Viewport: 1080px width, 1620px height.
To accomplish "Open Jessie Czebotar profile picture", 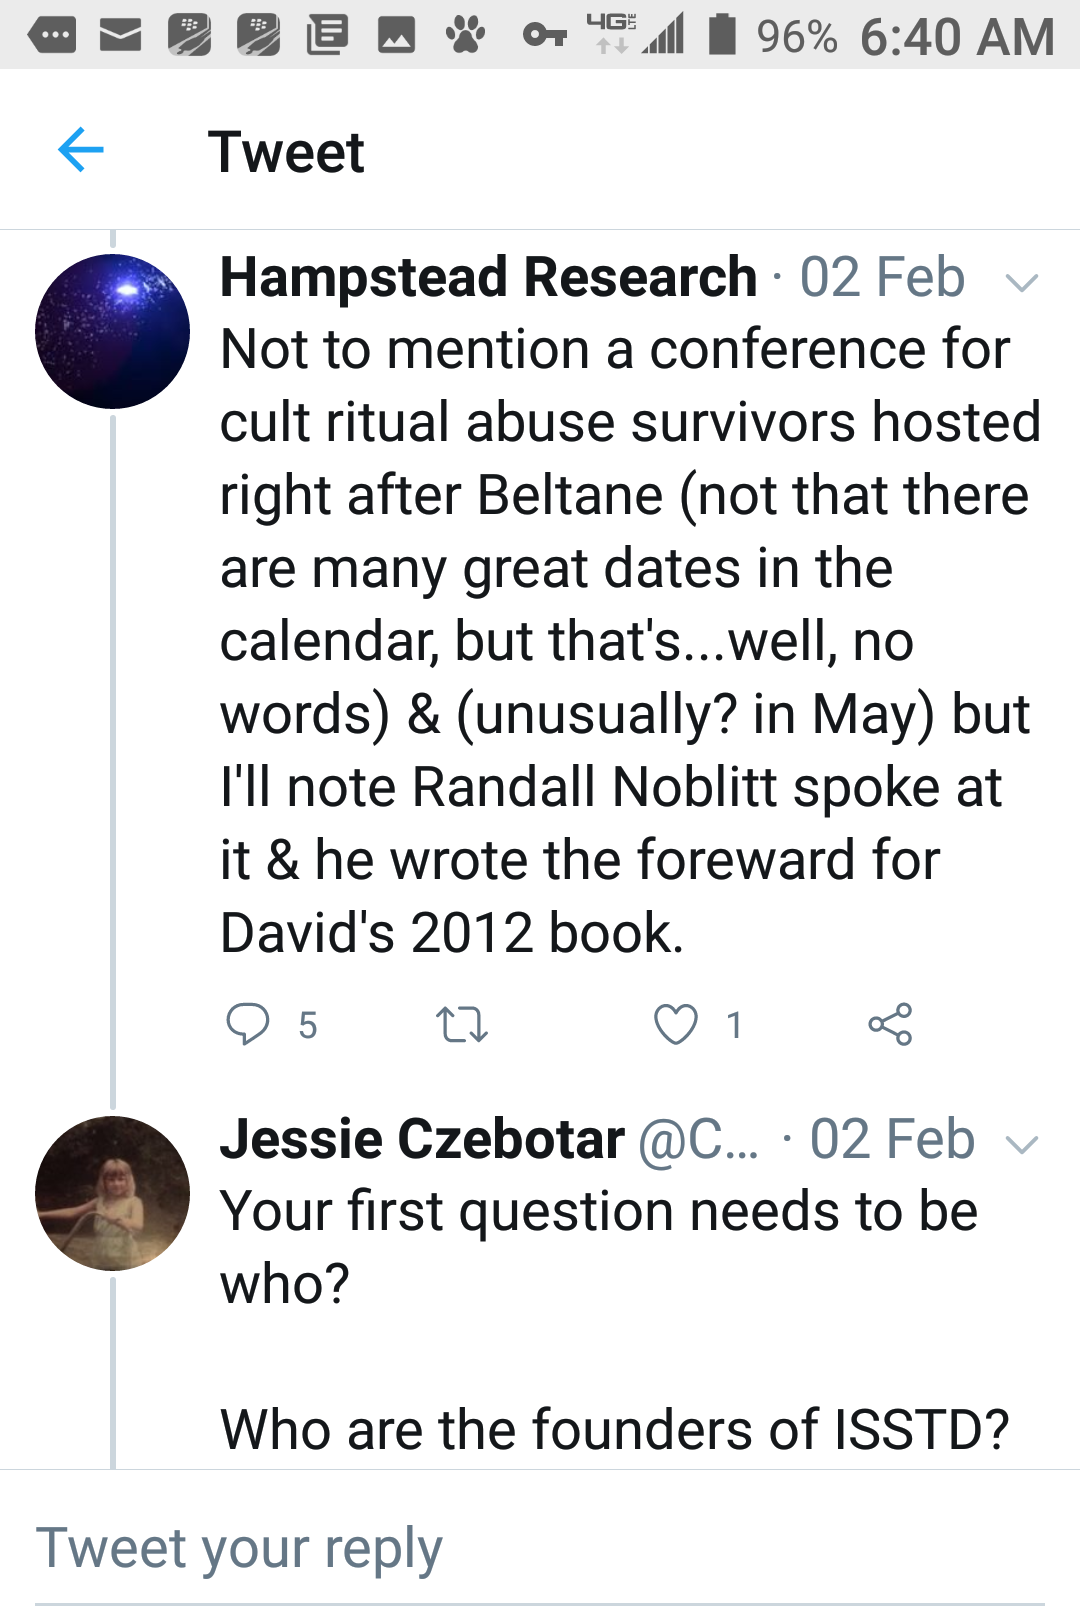I will [112, 1193].
